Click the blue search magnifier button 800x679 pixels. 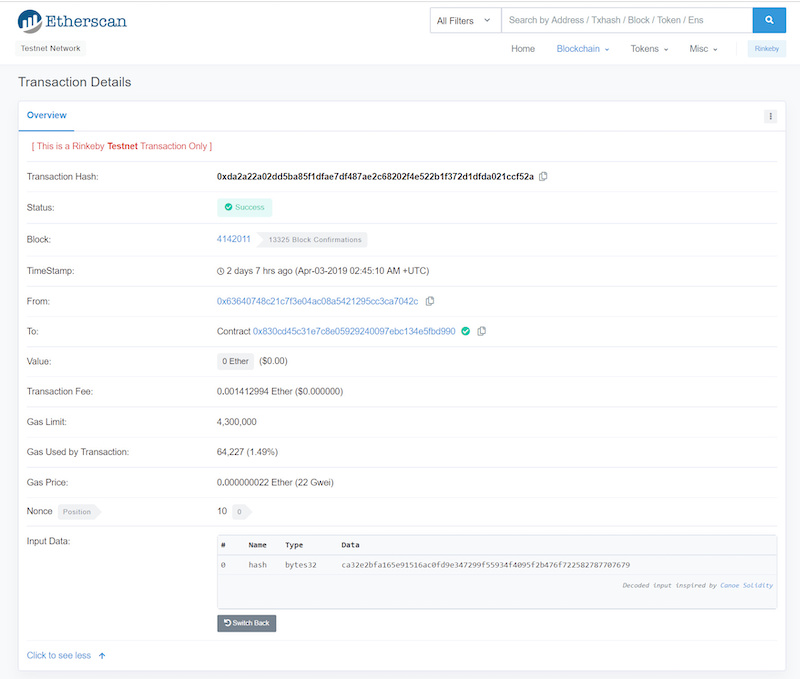point(769,20)
